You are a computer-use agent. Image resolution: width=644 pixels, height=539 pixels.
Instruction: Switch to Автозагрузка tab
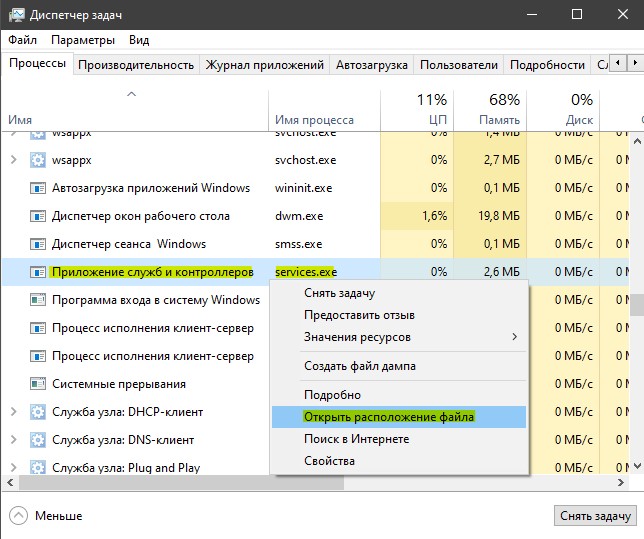click(372, 65)
